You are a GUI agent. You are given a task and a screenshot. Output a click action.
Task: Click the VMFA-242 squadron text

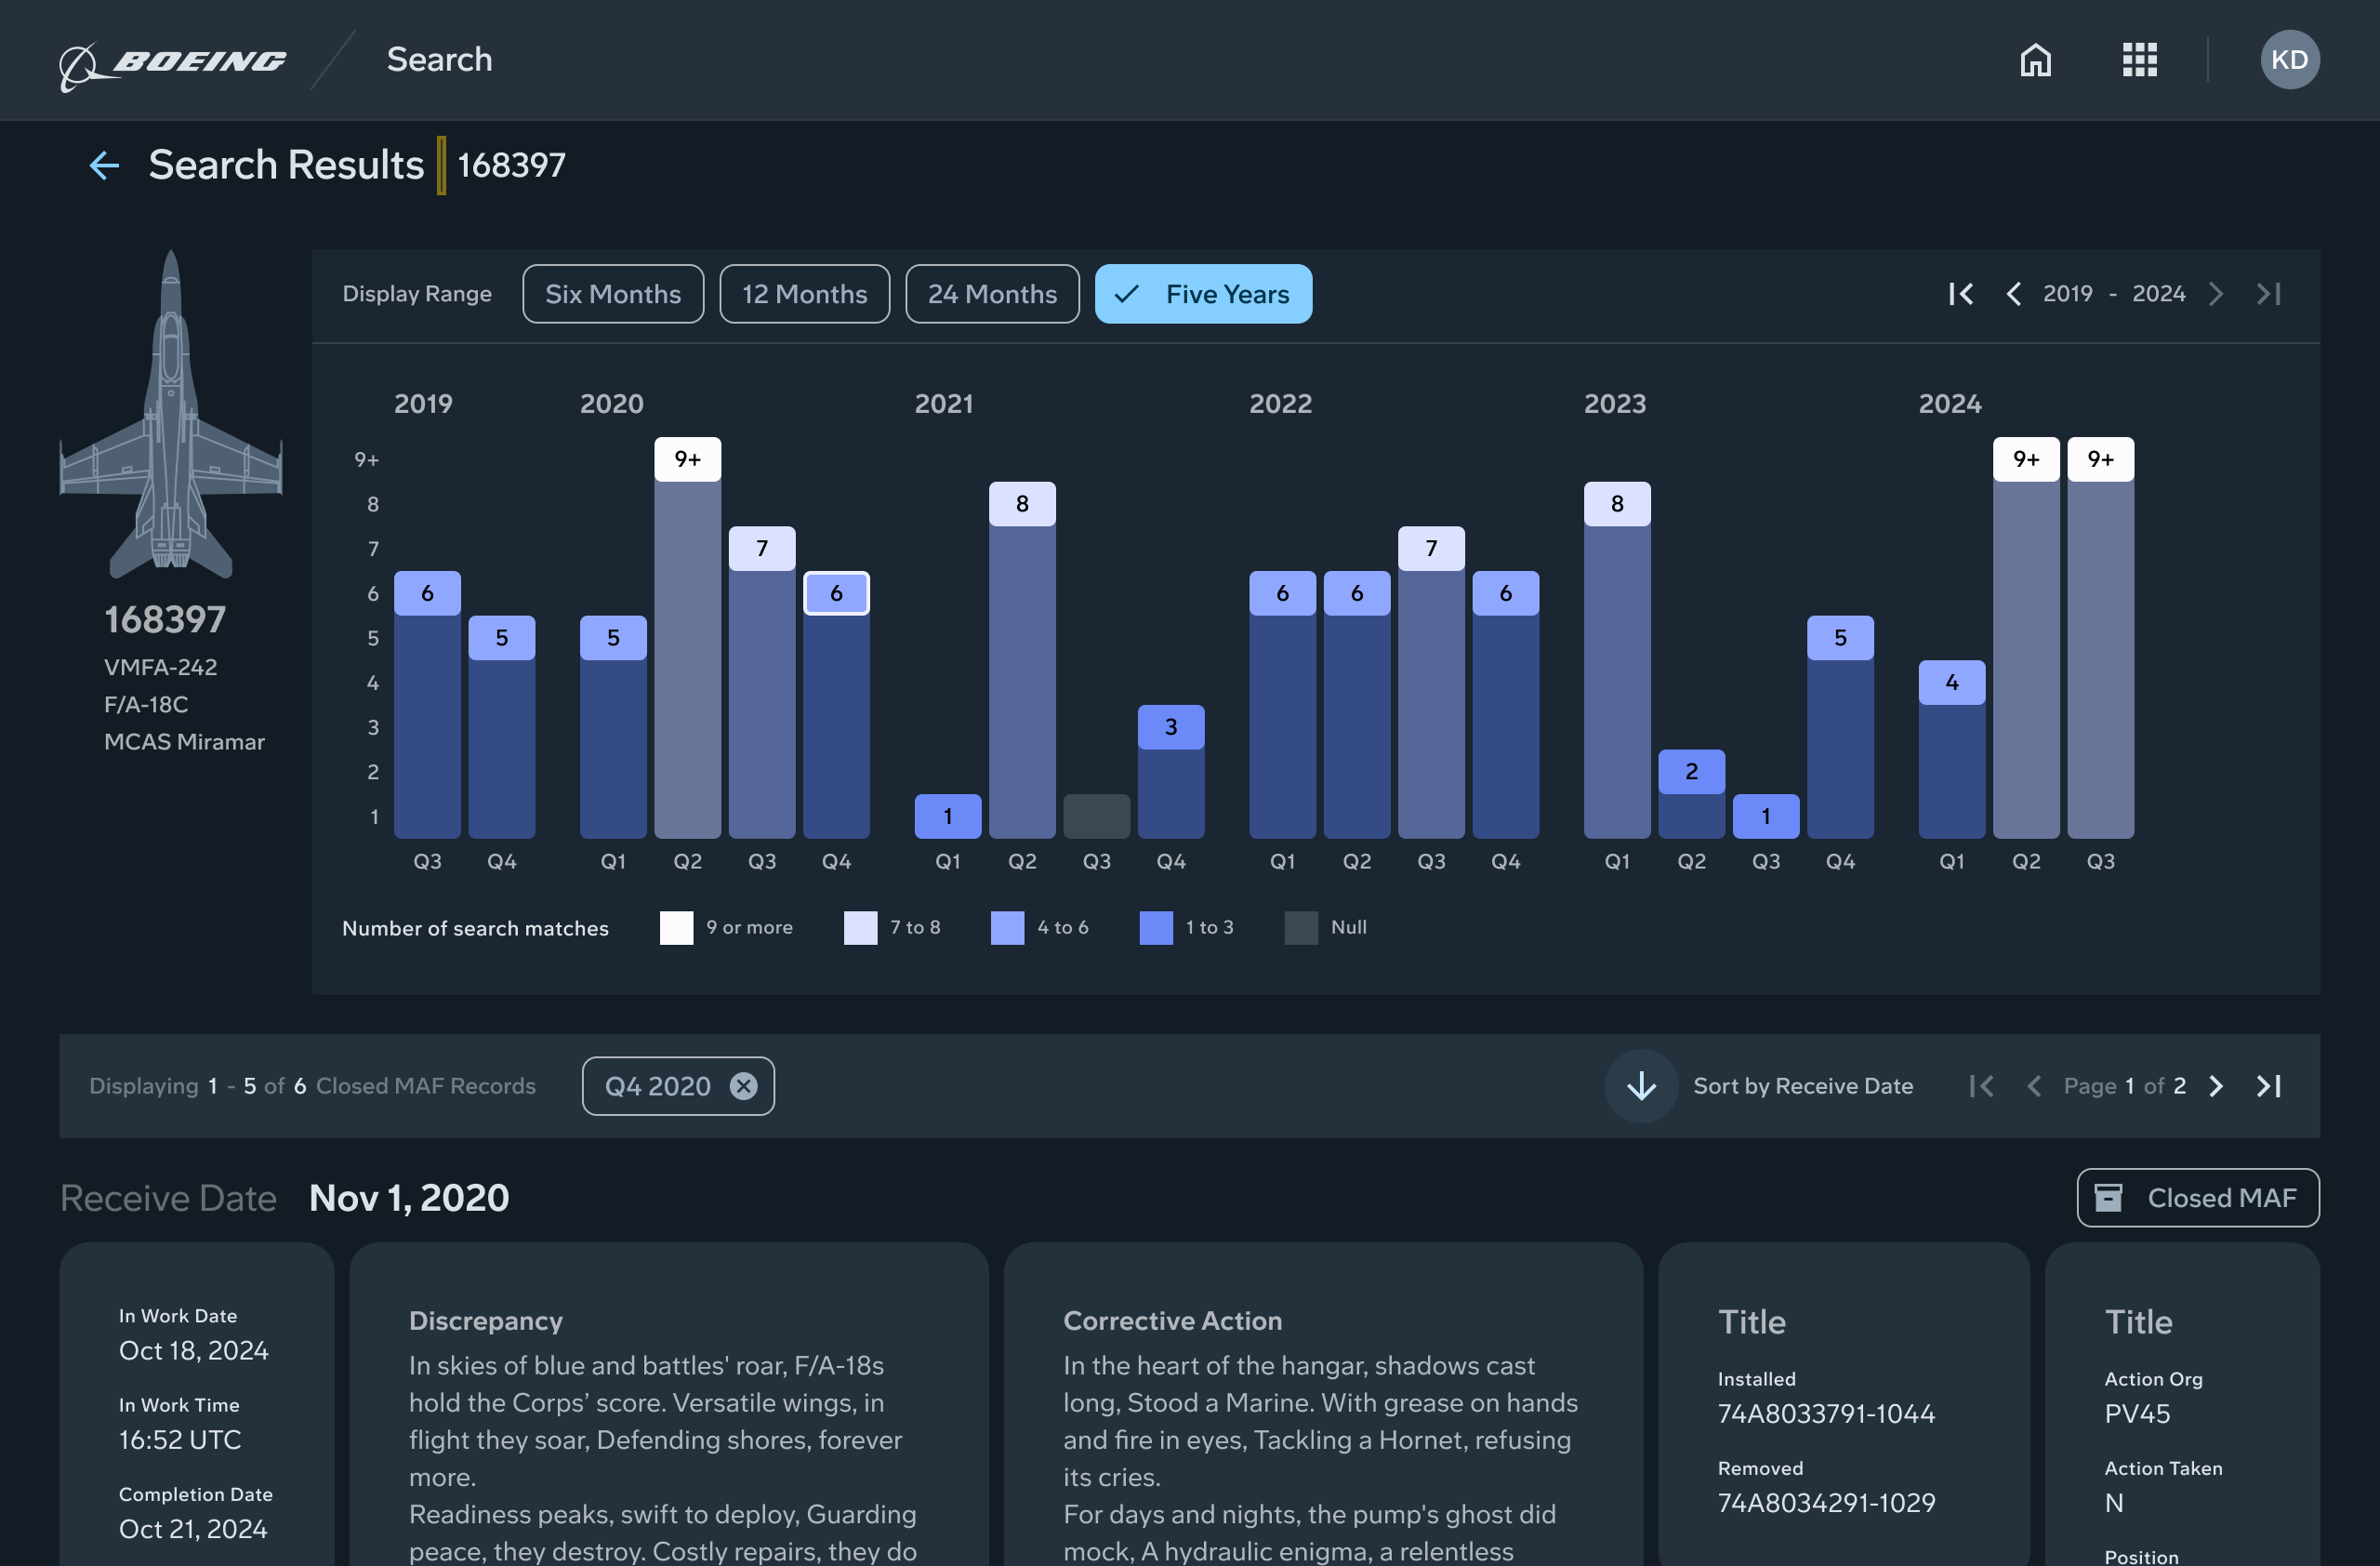click(160, 667)
